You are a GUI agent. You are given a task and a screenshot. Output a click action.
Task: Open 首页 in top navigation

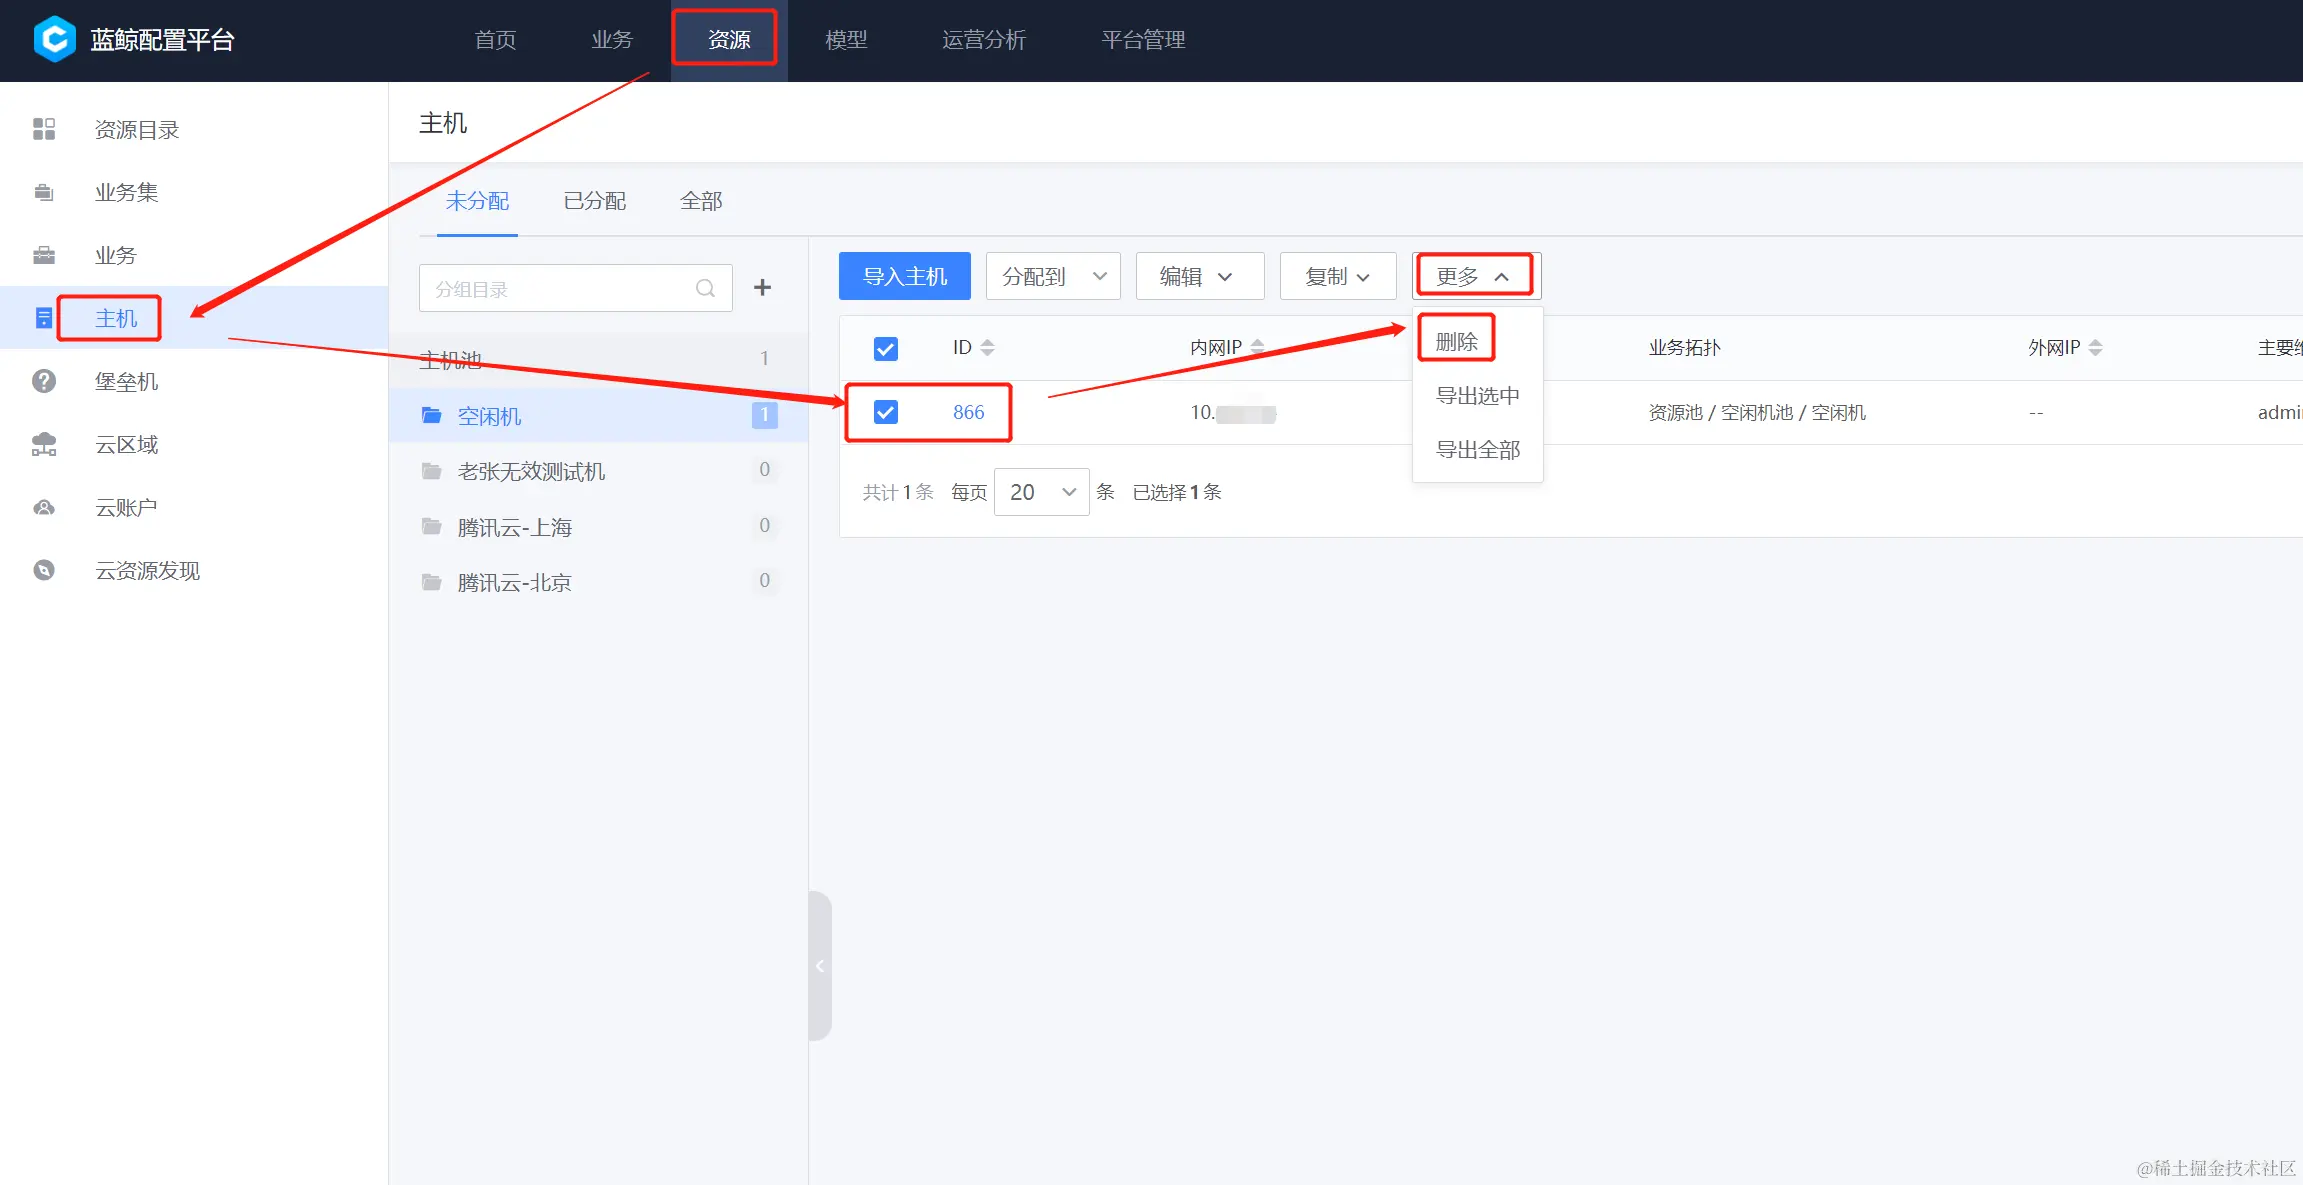[495, 40]
